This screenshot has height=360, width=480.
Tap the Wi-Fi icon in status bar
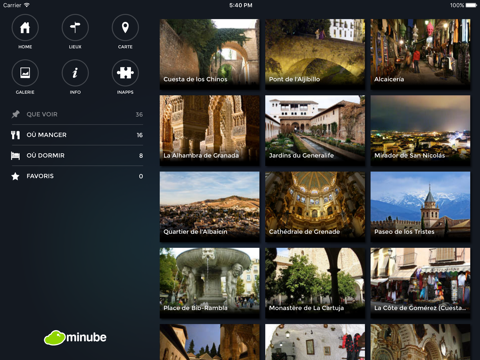[x=27, y=5]
